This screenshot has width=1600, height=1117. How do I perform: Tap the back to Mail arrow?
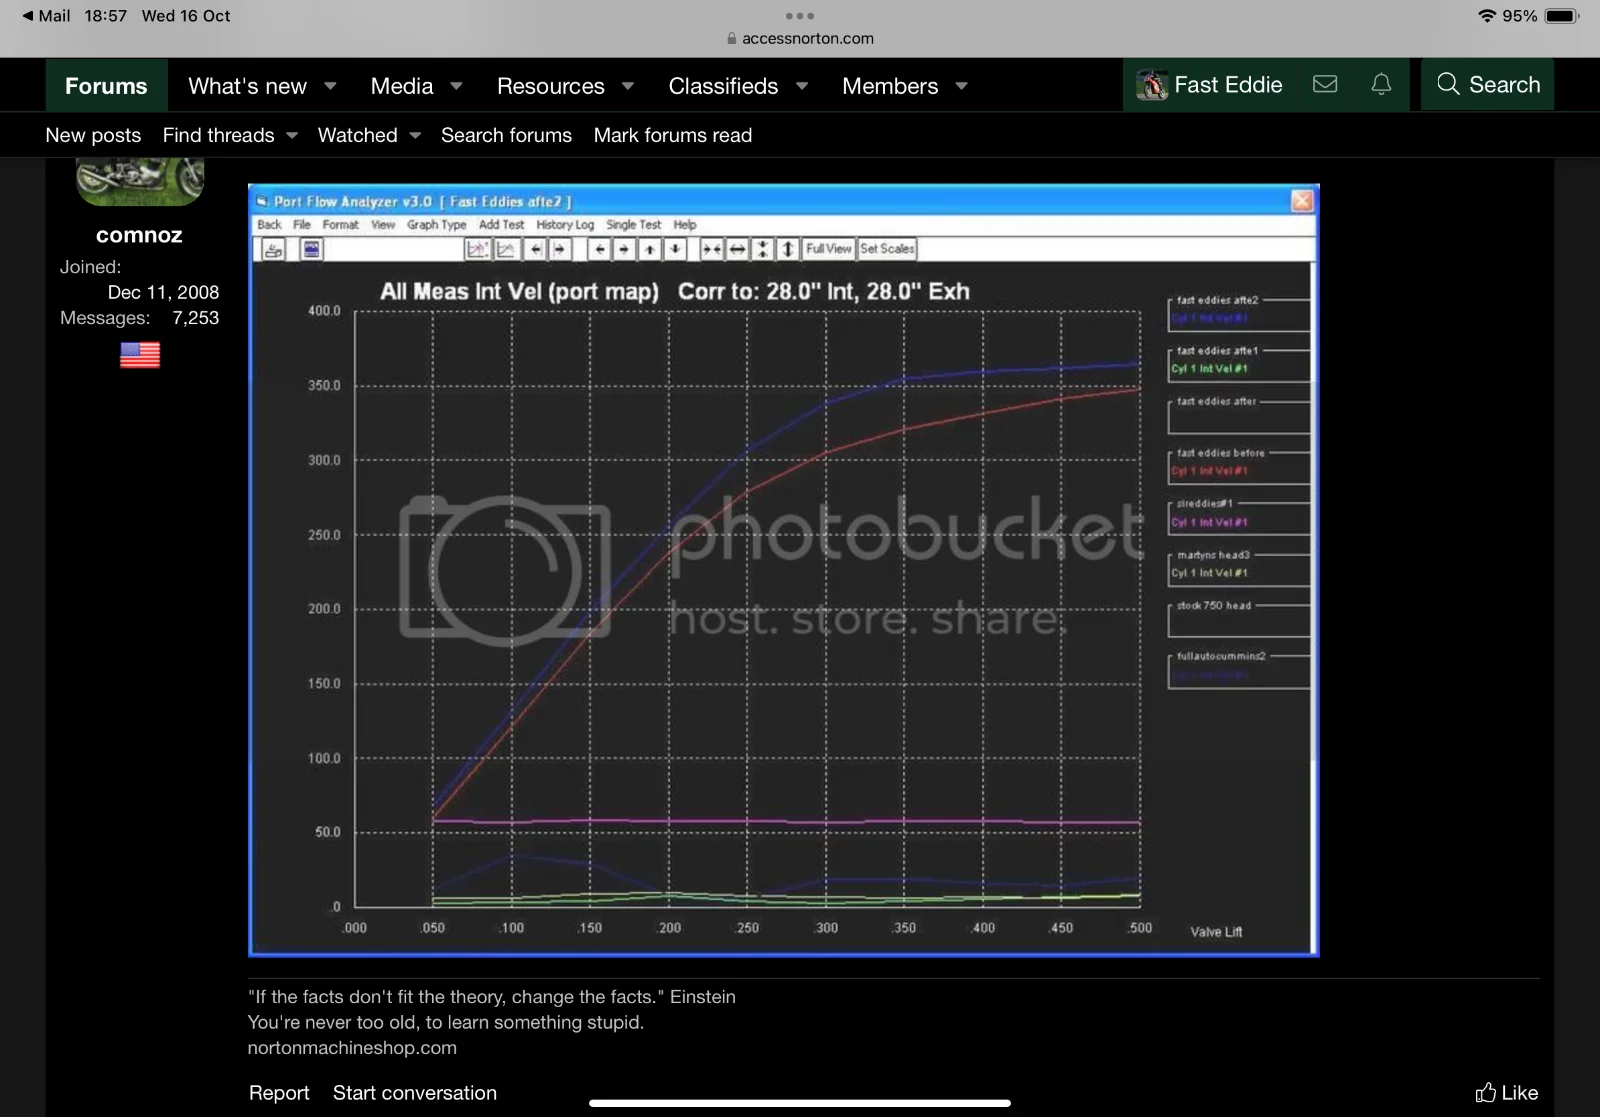click(x=27, y=16)
